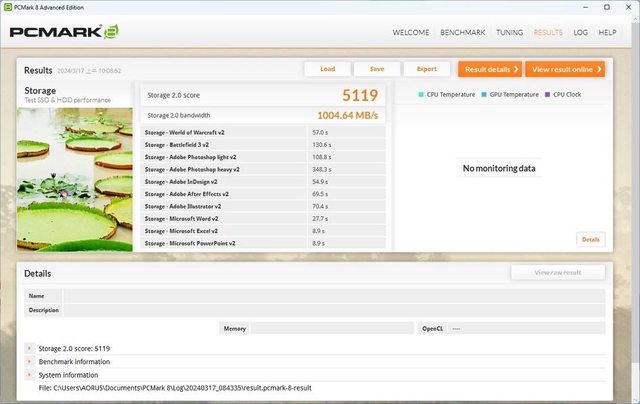Viewport: 640px width, 404px height.
Task: Save the benchmark result
Action: pyautogui.click(x=376, y=69)
